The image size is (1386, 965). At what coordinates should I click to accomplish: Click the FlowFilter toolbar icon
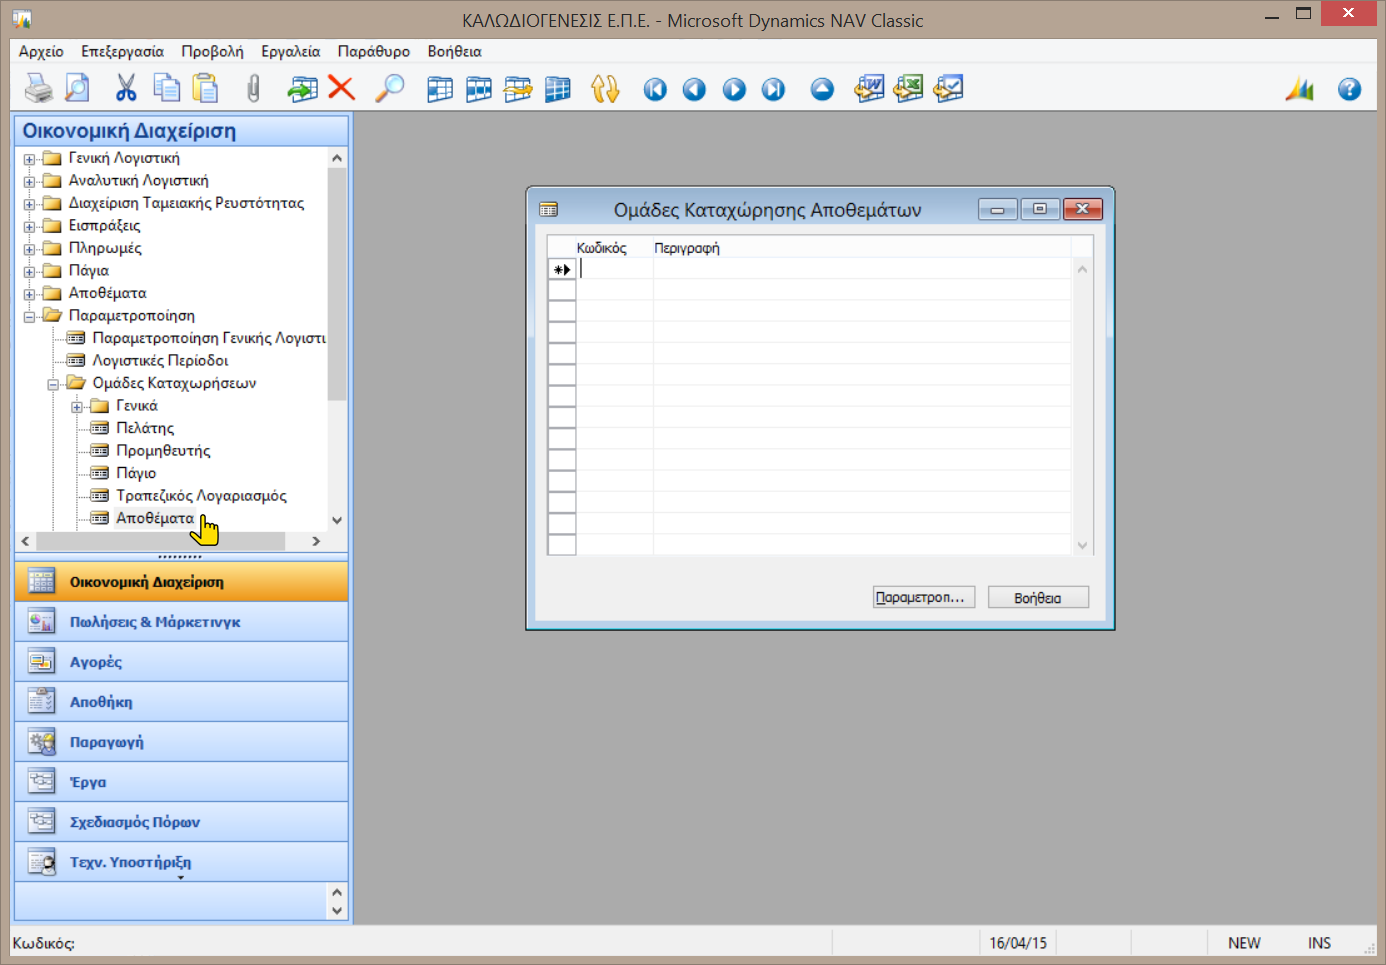pos(518,89)
